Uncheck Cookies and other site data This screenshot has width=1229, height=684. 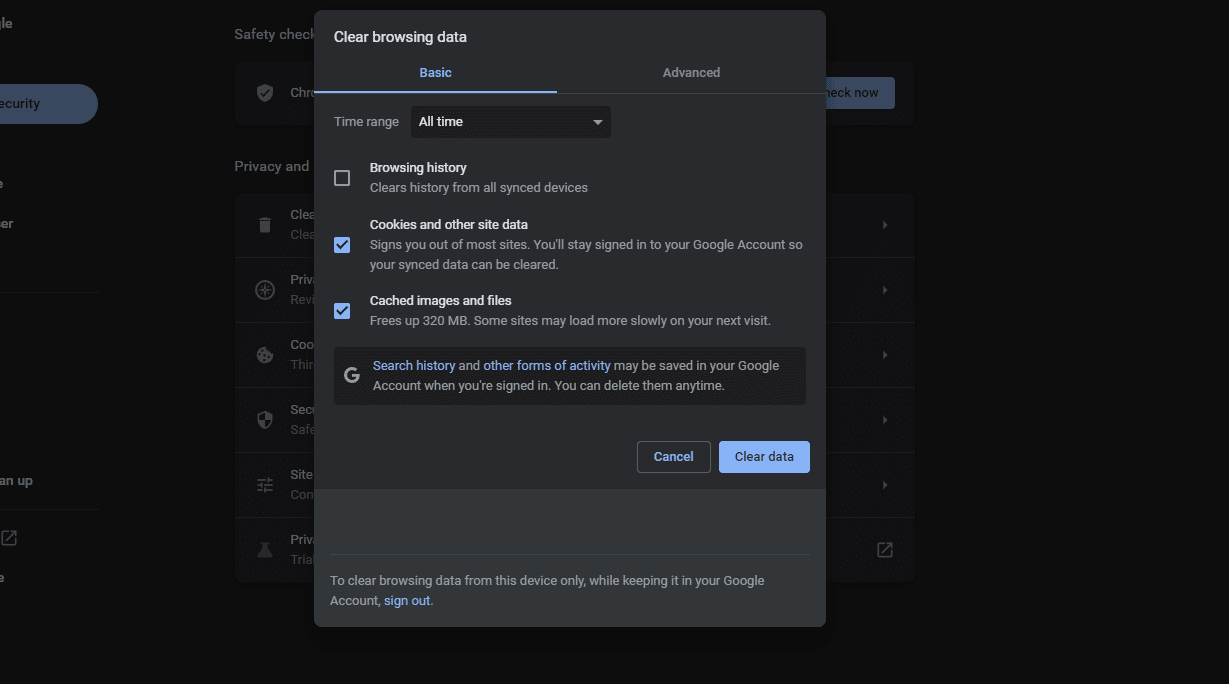[x=342, y=245]
